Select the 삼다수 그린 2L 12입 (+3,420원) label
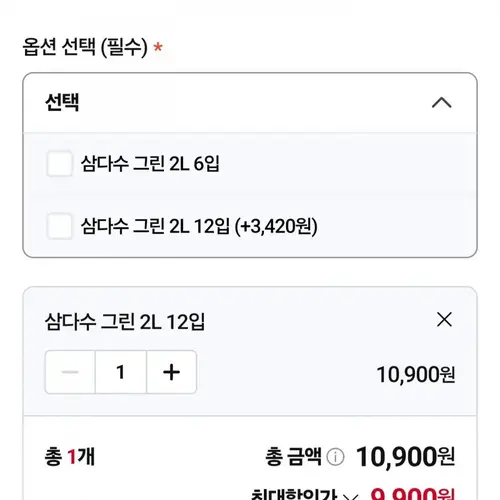This screenshot has height=500, width=500. coord(199,226)
